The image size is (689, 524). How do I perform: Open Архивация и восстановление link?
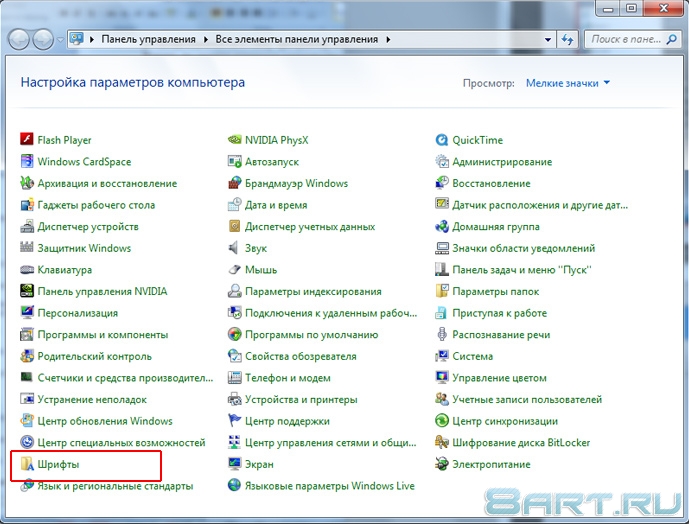tap(107, 183)
